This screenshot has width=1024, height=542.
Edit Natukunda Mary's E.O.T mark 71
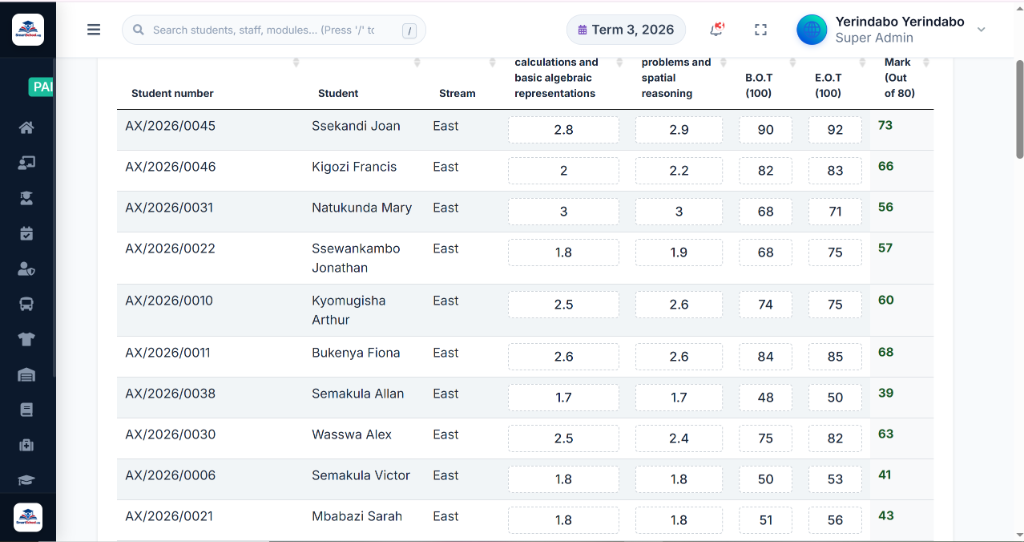(x=835, y=212)
